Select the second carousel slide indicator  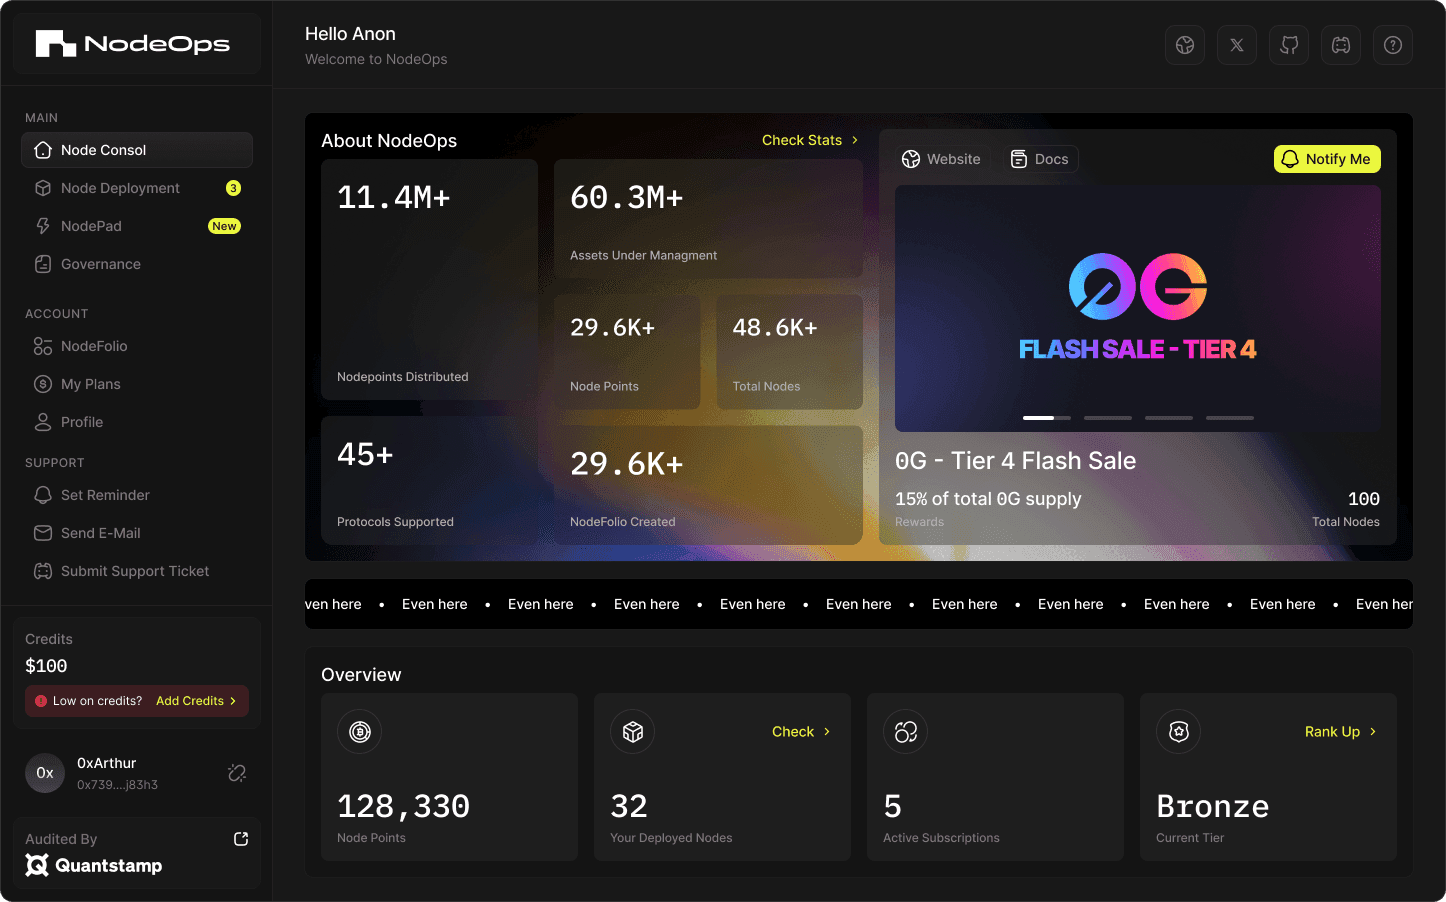[1108, 417]
